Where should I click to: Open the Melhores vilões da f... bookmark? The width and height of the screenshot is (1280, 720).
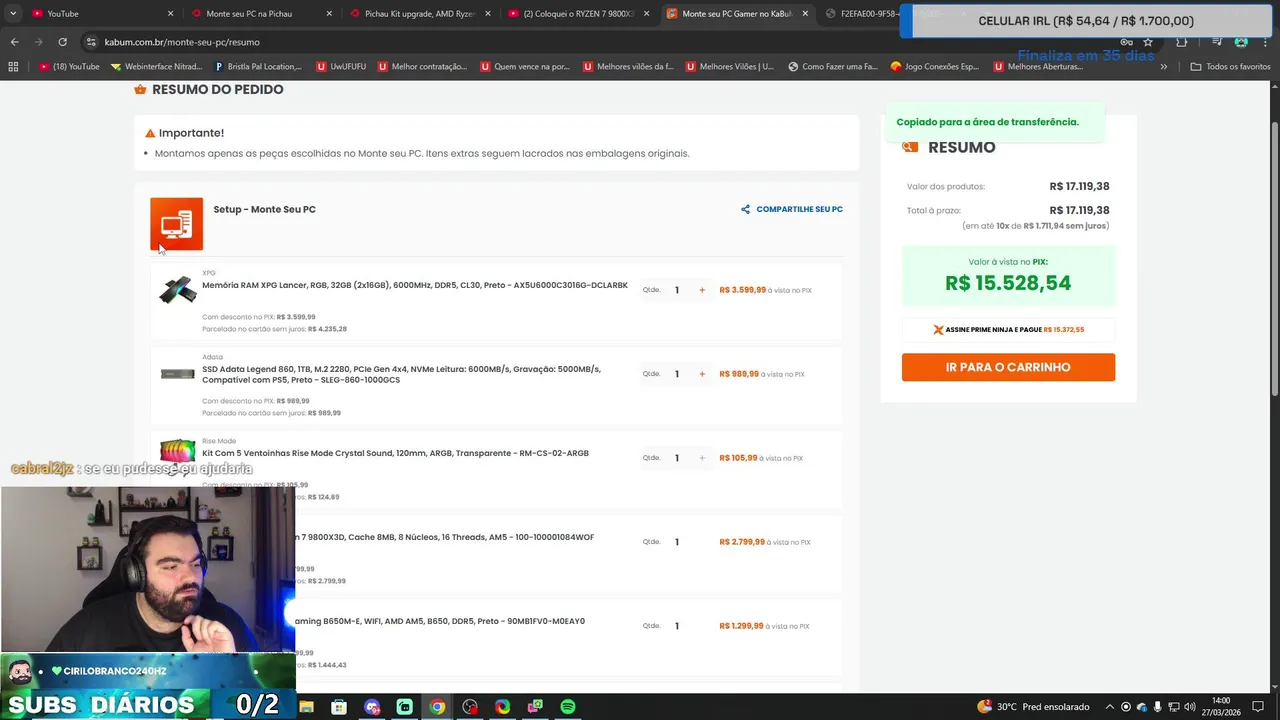point(628,67)
